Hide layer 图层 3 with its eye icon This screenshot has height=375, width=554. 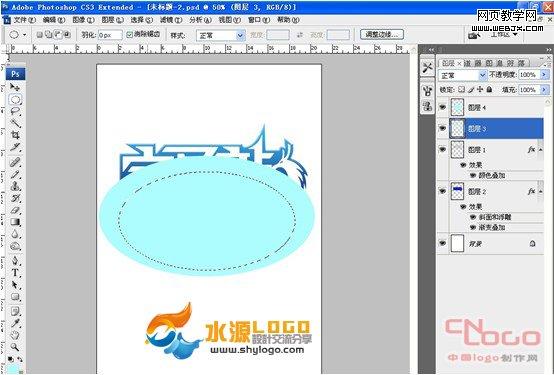pyautogui.click(x=443, y=128)
